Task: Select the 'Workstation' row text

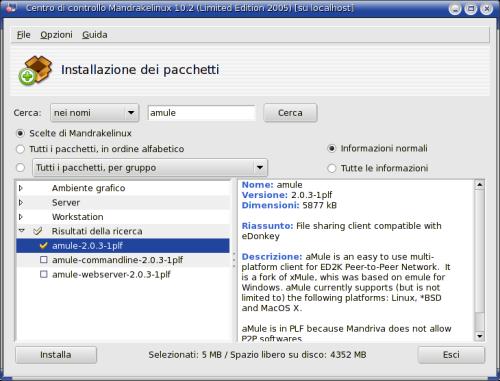Action: tap(77, 217)
